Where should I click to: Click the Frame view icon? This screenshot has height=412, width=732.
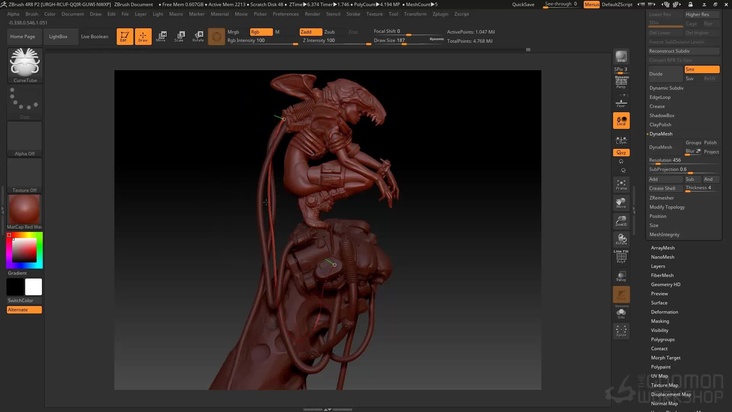621,184
